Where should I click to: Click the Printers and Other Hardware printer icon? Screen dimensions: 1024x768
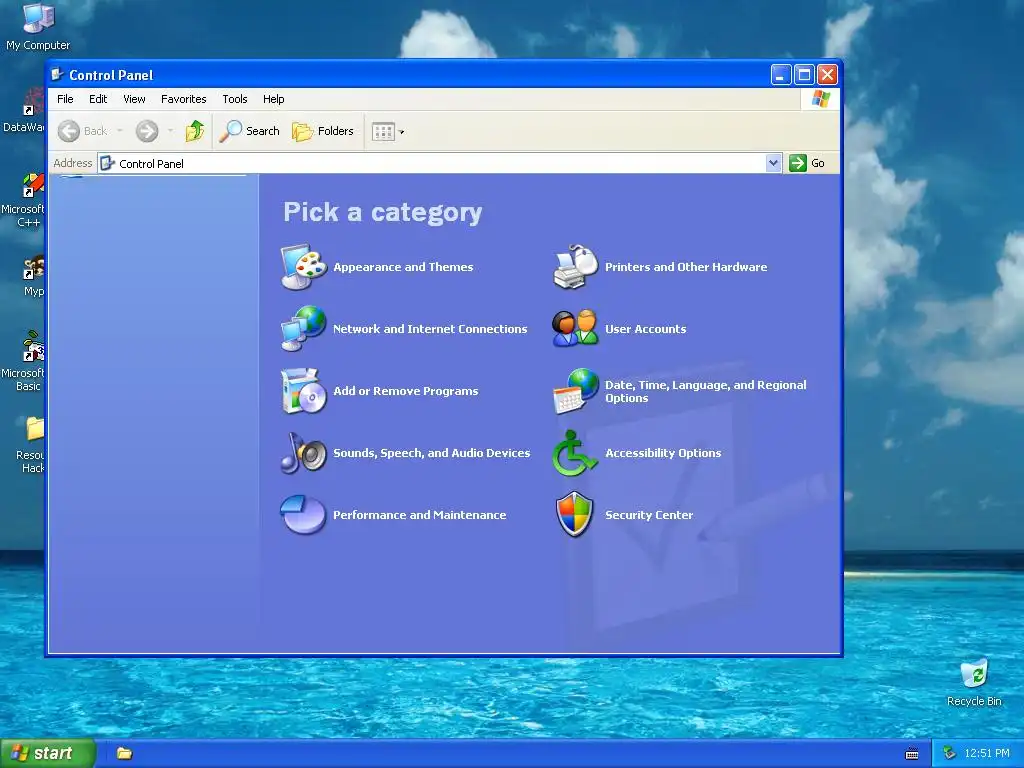click(x=575, y=266)
